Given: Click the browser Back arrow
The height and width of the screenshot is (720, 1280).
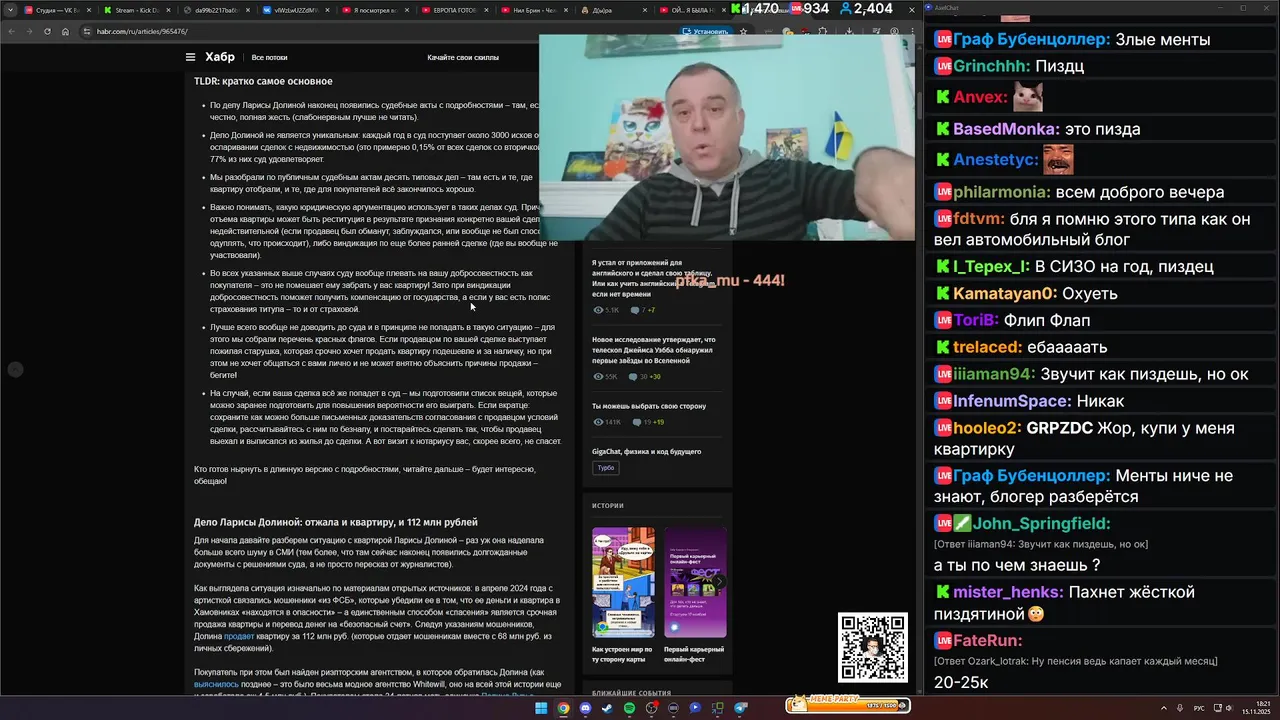Looking at the screenshot, I should (x=11, y=31).
